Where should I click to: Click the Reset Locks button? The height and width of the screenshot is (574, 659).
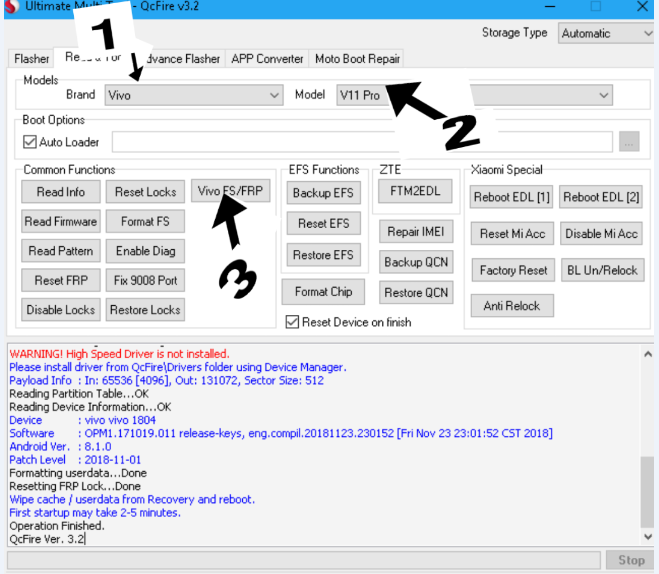tap(145, 192)
